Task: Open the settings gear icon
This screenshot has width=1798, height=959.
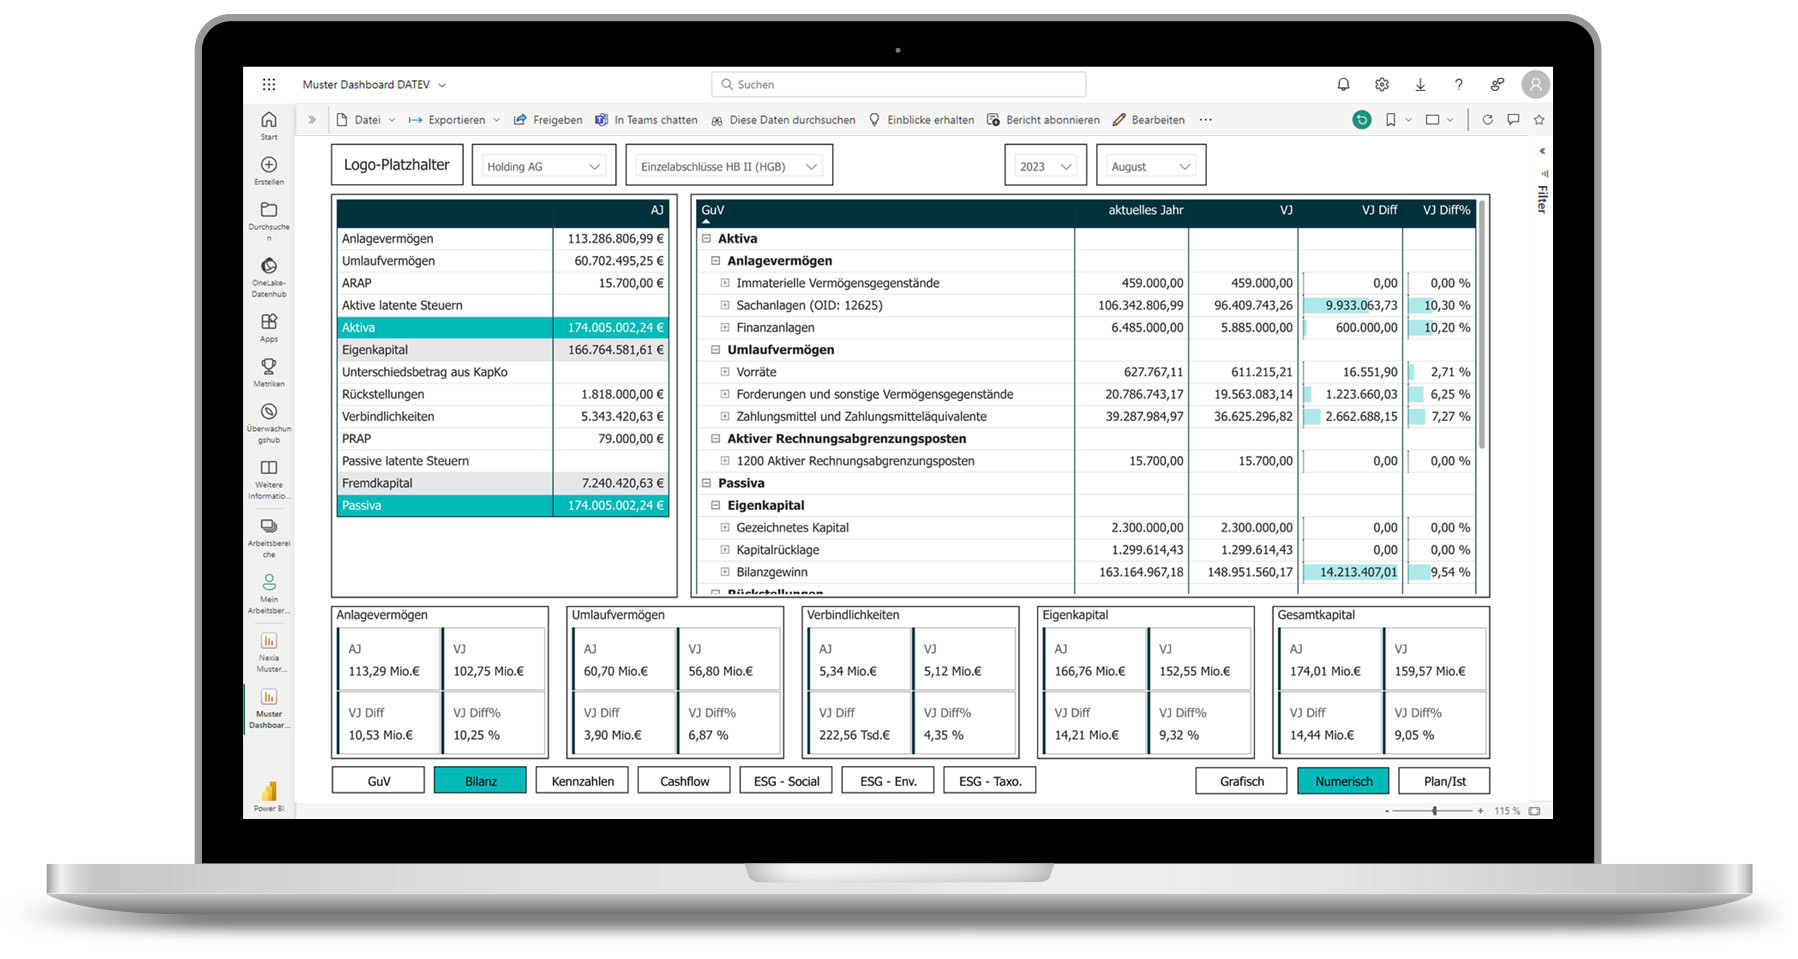Action: [x=1381, y=84]
